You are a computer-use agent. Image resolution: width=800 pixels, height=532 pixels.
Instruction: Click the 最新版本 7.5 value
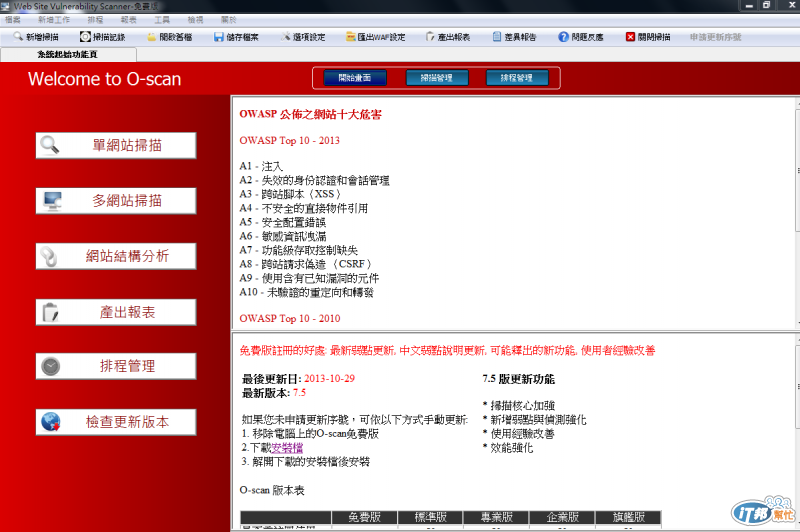click(x=299, y=393)
